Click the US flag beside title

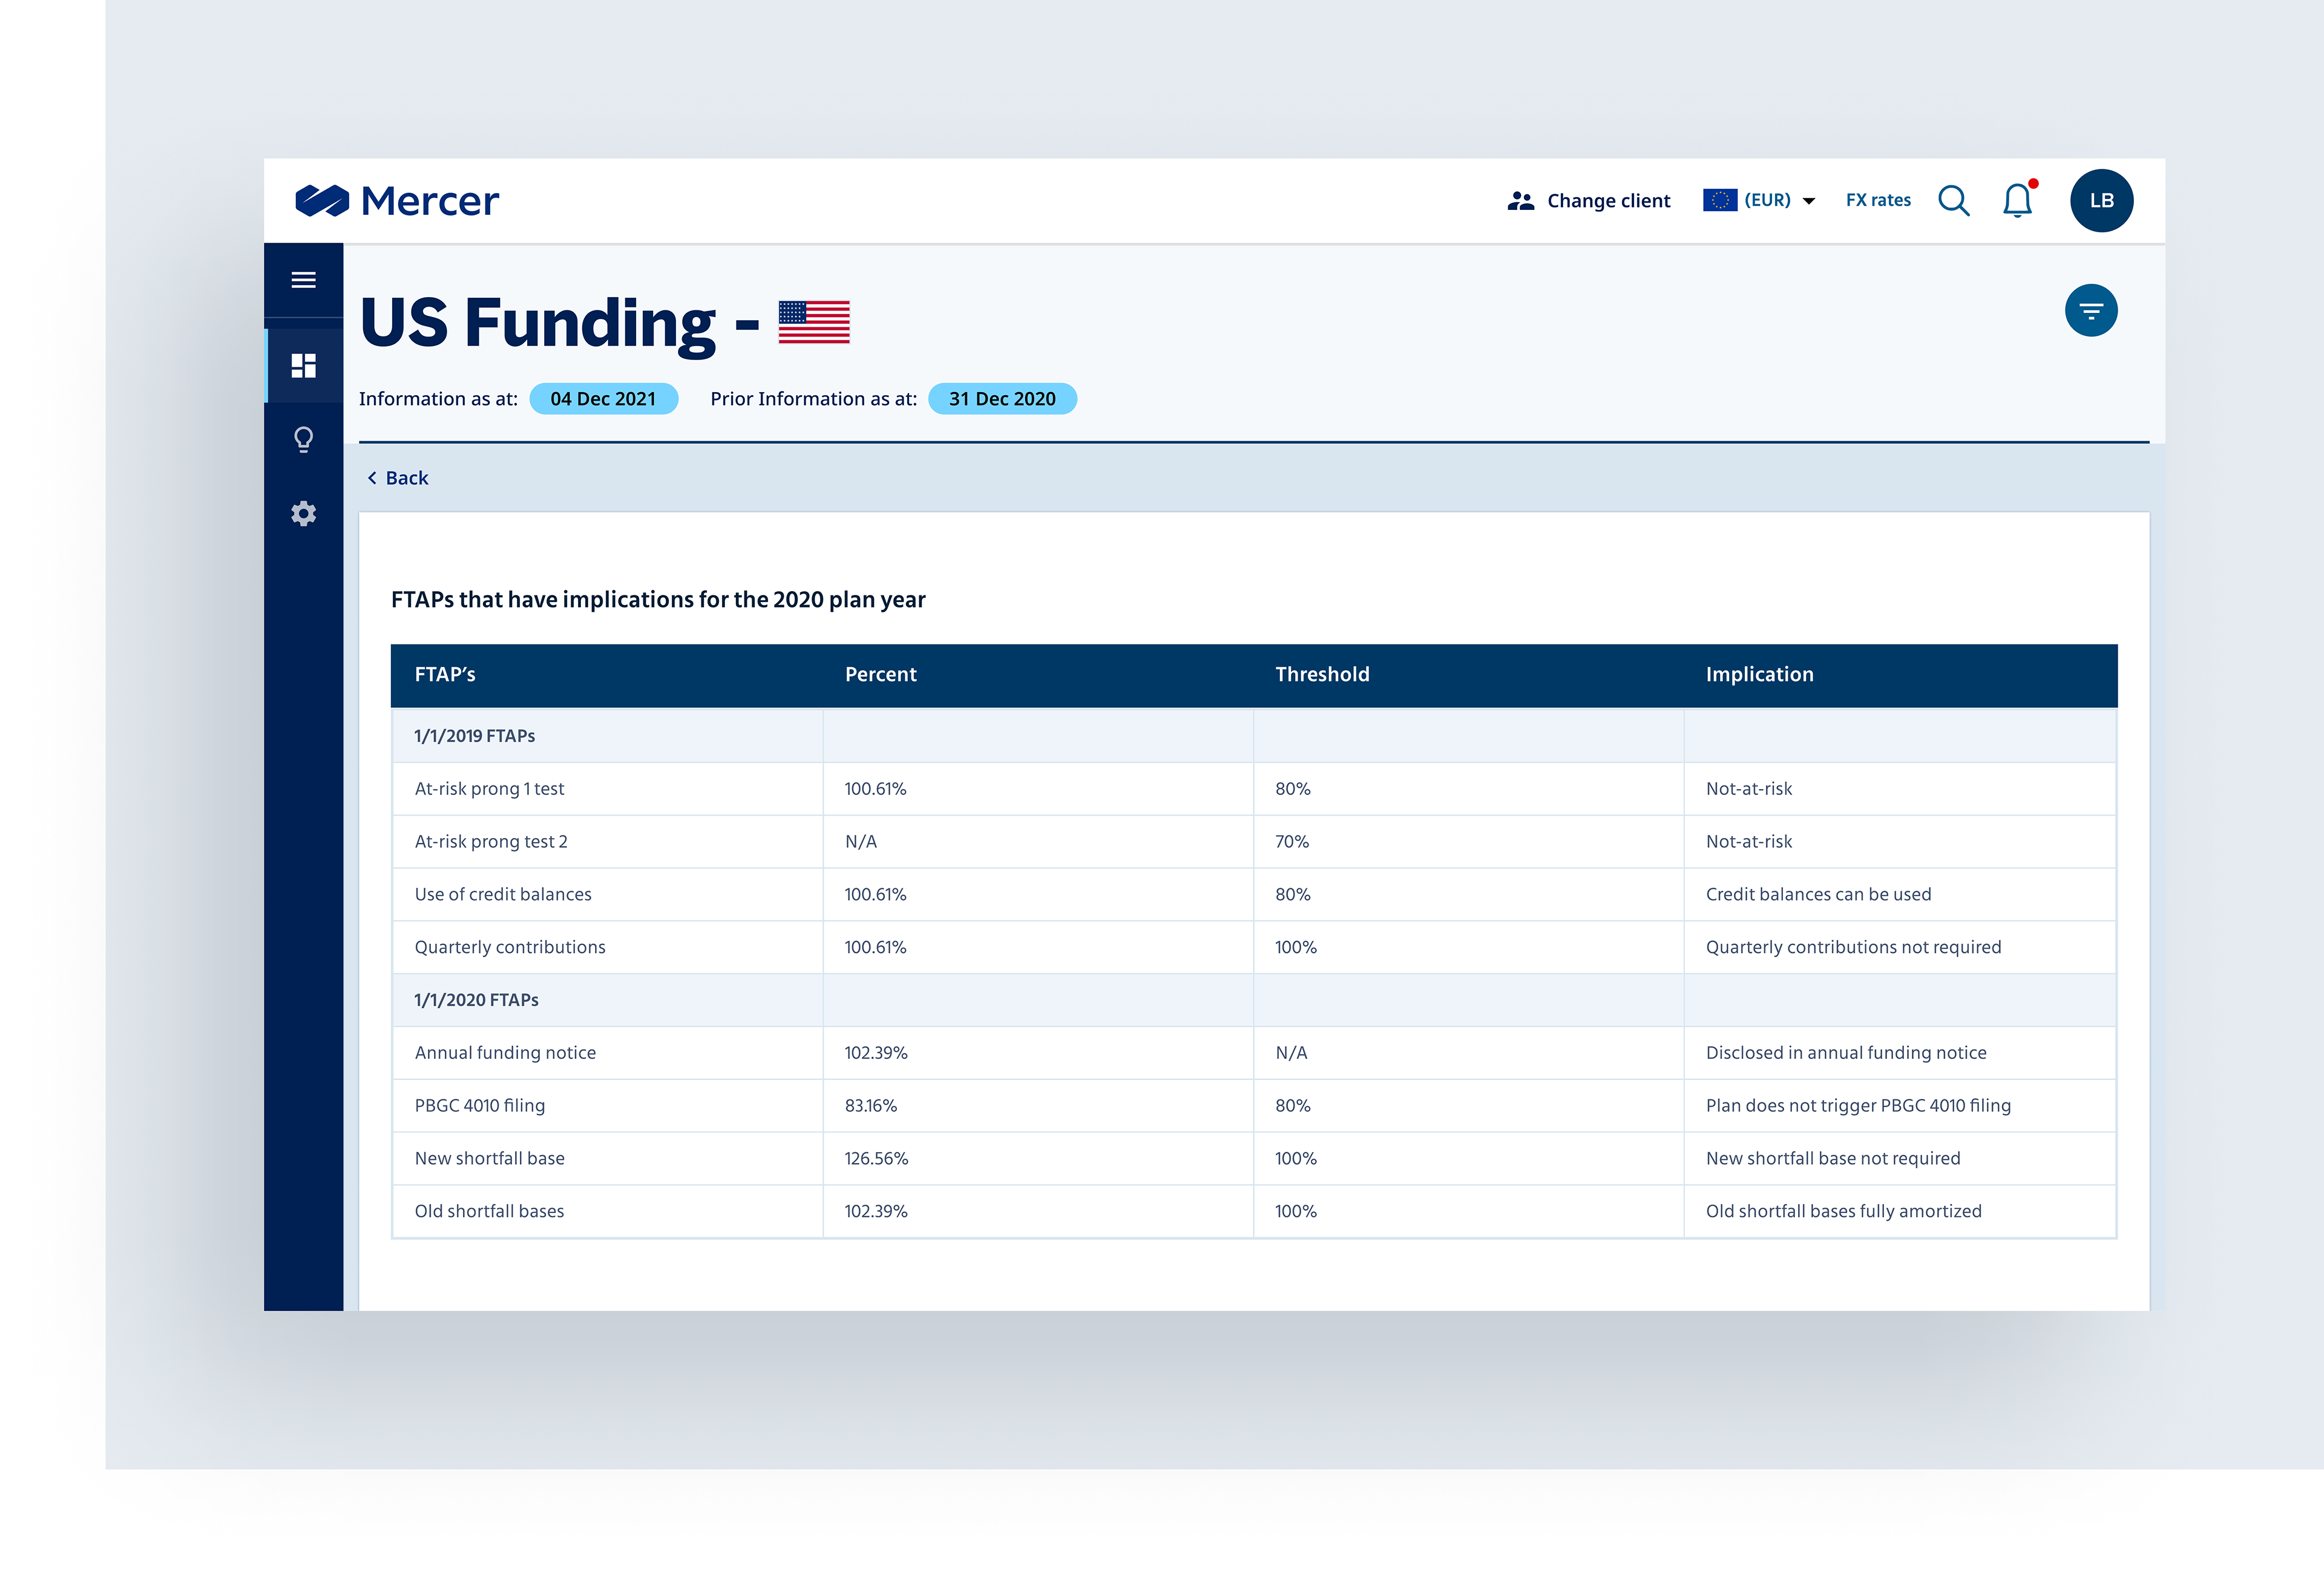click(x=814, y=322)
